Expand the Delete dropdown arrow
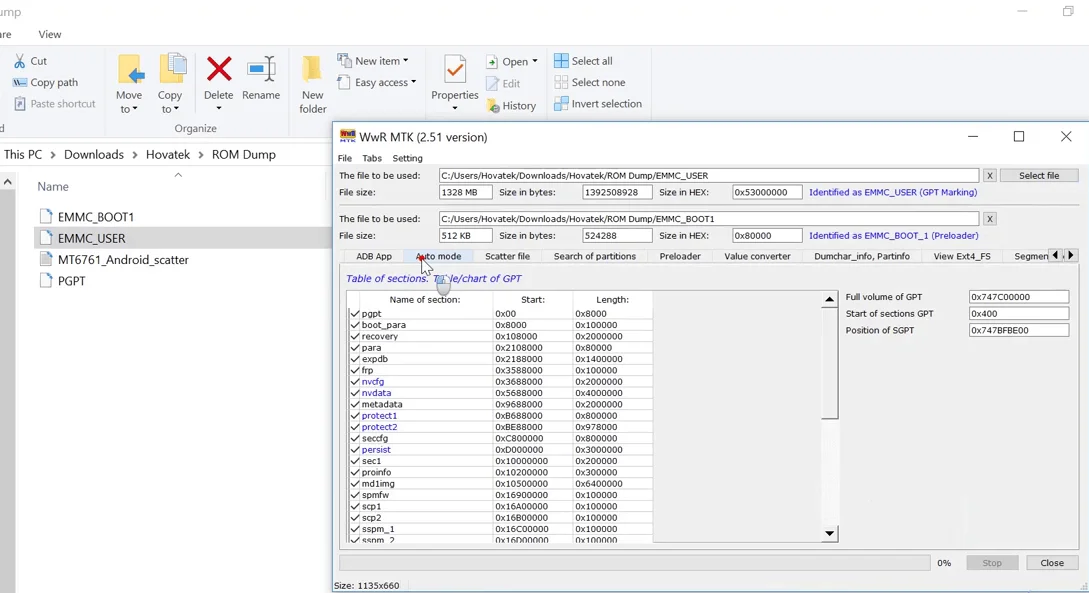This screenshot has height=593, width=1089. (x=219, y=108)
